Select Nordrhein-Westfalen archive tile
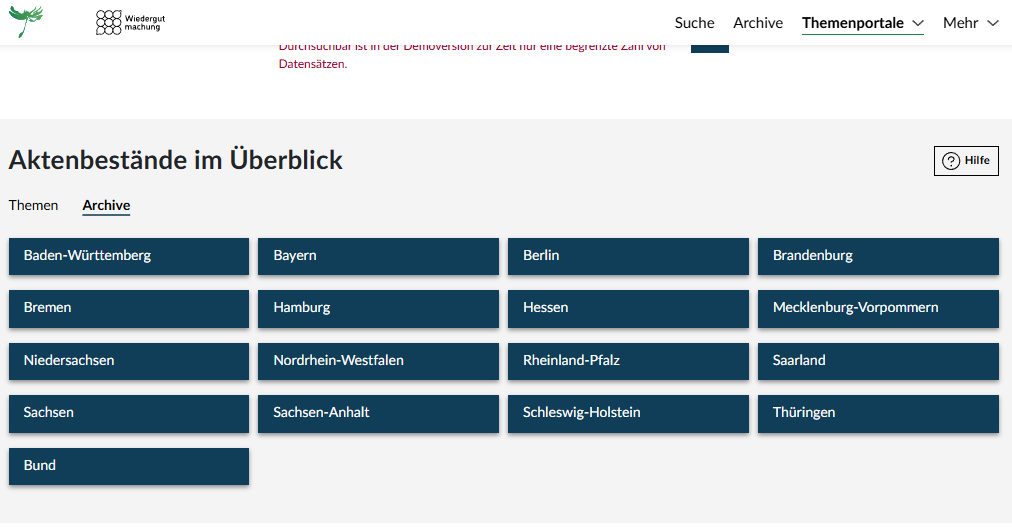The image size is (1012, 532). pos(378,361)
